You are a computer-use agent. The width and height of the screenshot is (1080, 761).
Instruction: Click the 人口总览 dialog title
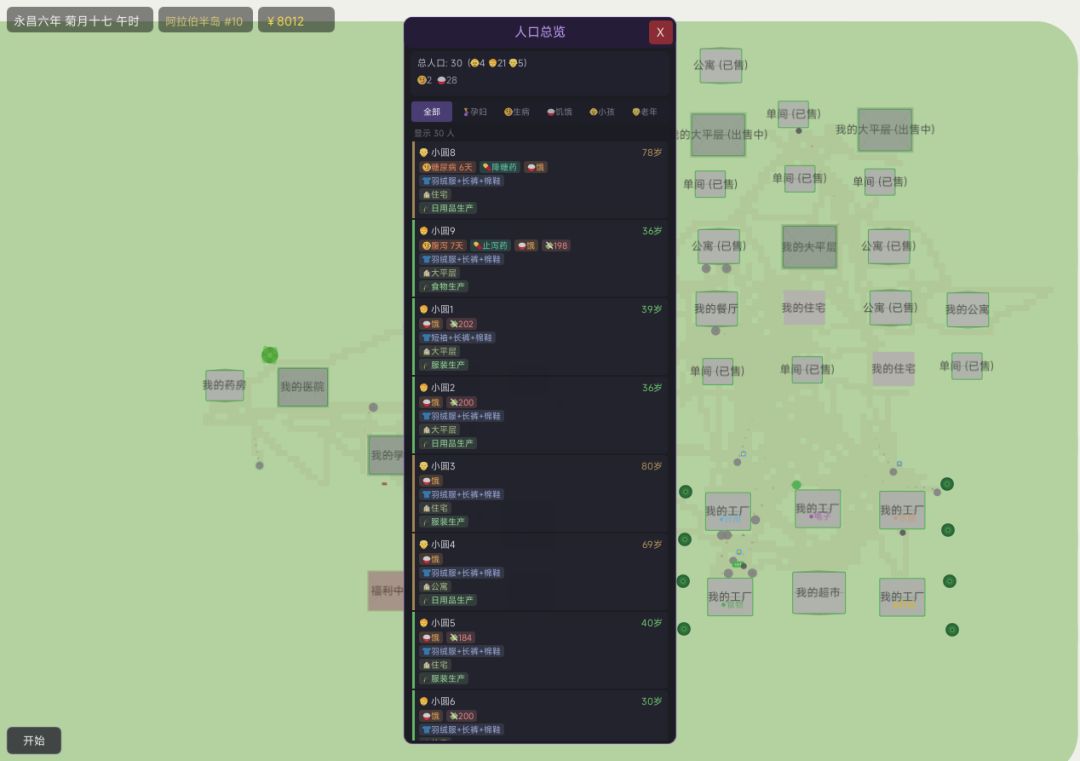540,32
